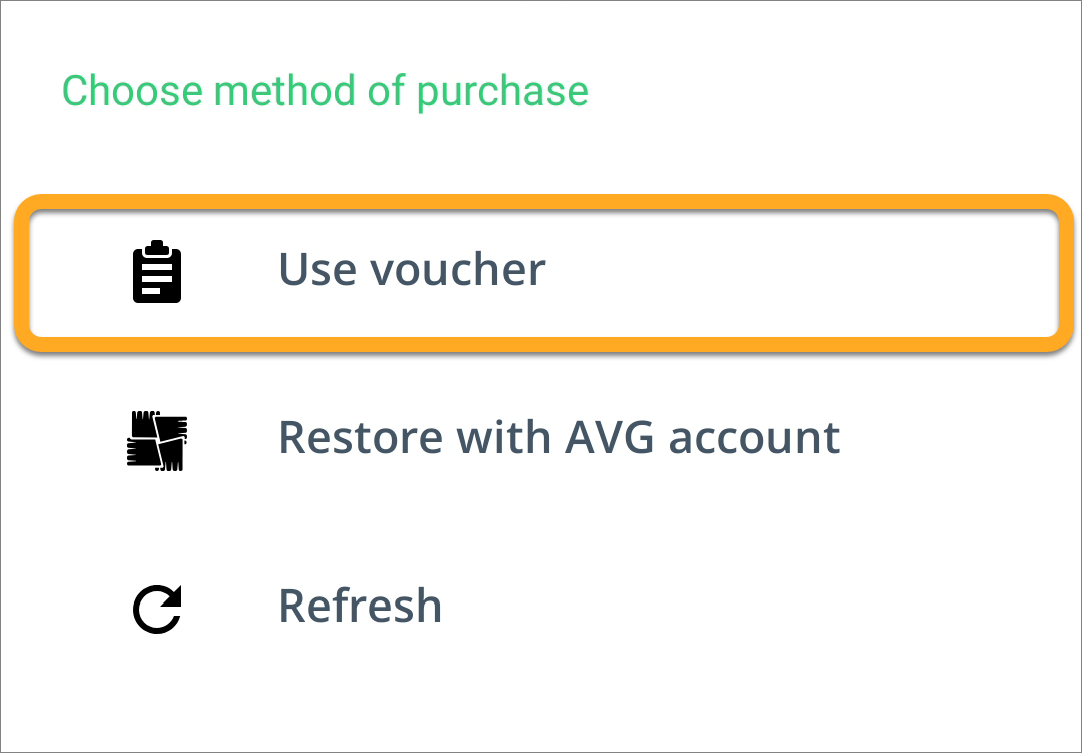Click the word "account" in restore option
The width and height of the screenshot is (1082, 753).
(754, 438)
